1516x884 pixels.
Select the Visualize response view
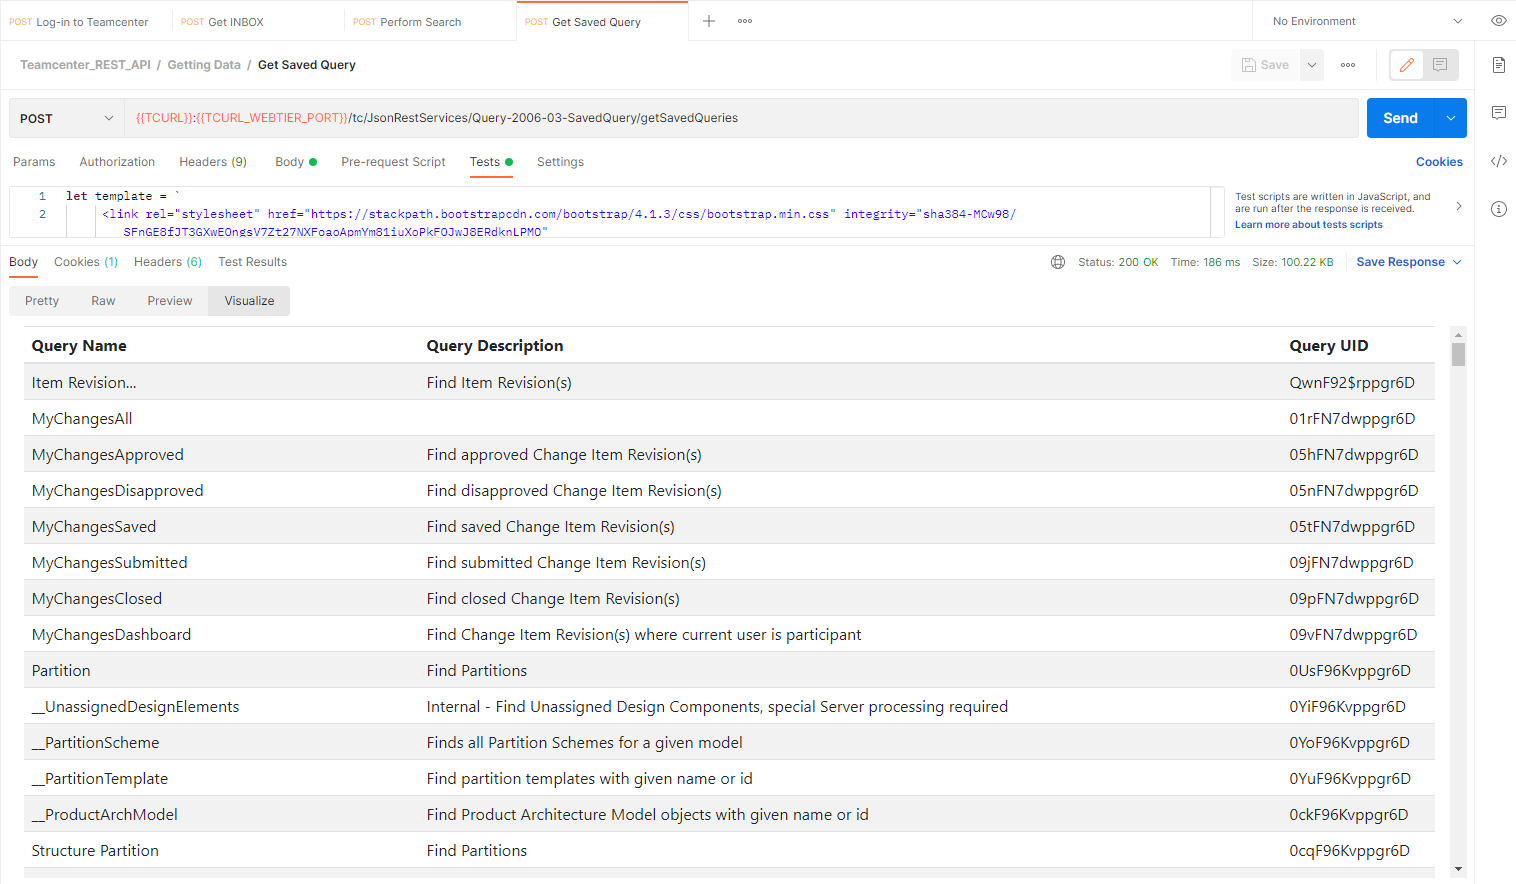(x=249, y=301)
